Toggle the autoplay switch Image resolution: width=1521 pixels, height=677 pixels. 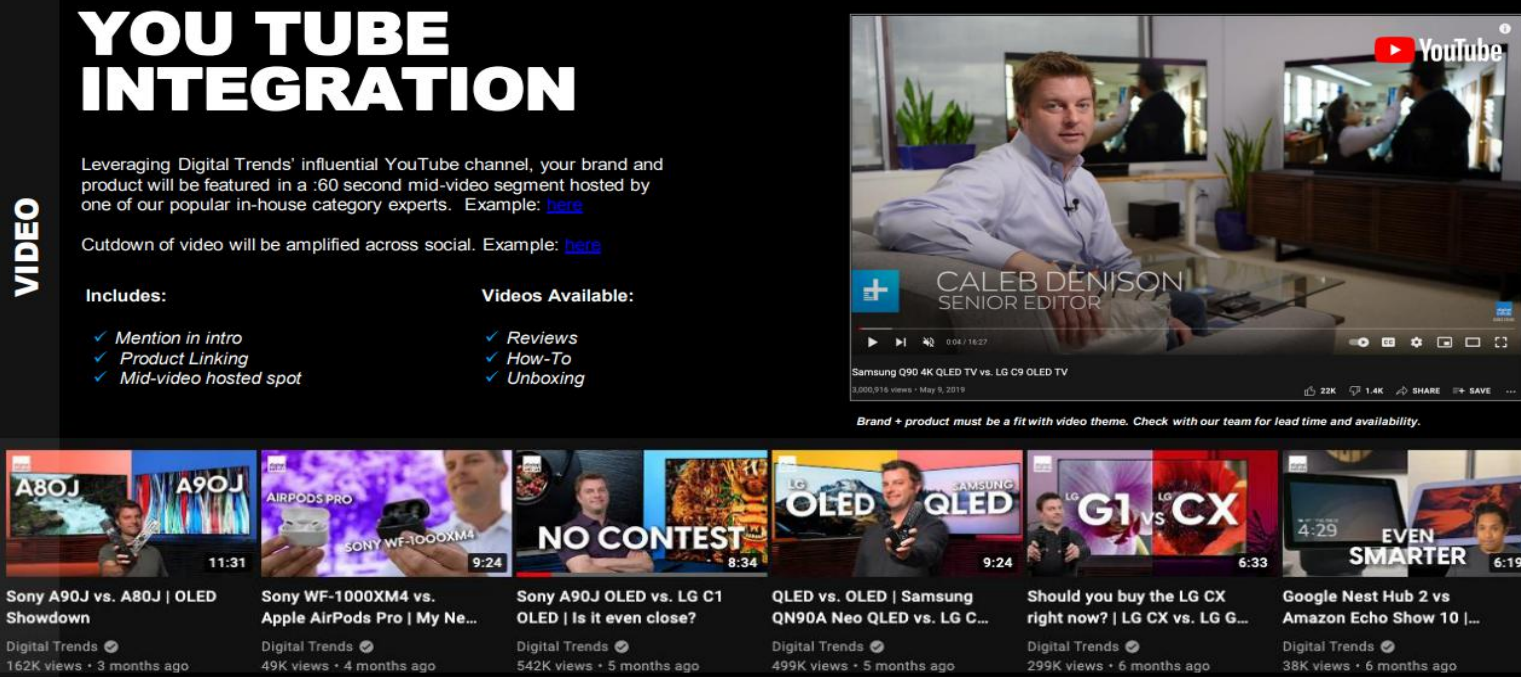click(x=1359, y=342)
